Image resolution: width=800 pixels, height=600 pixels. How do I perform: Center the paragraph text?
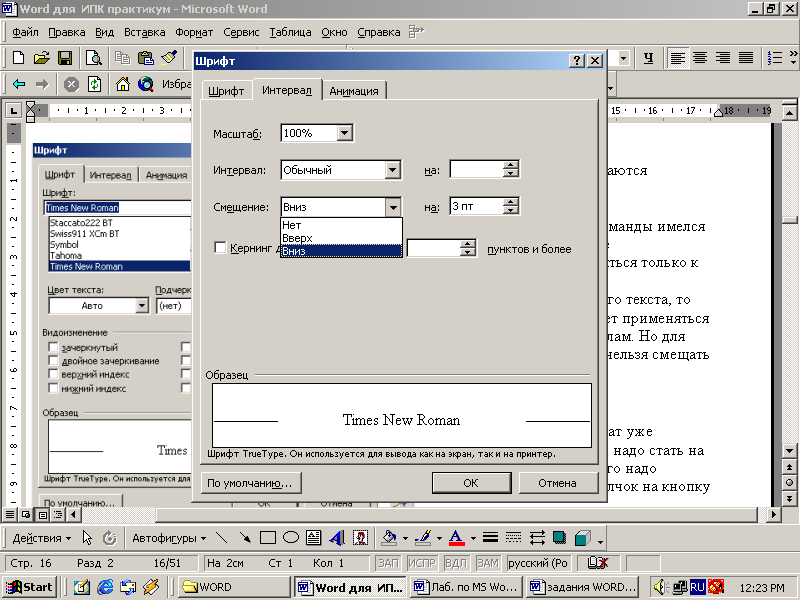point(700,58)
